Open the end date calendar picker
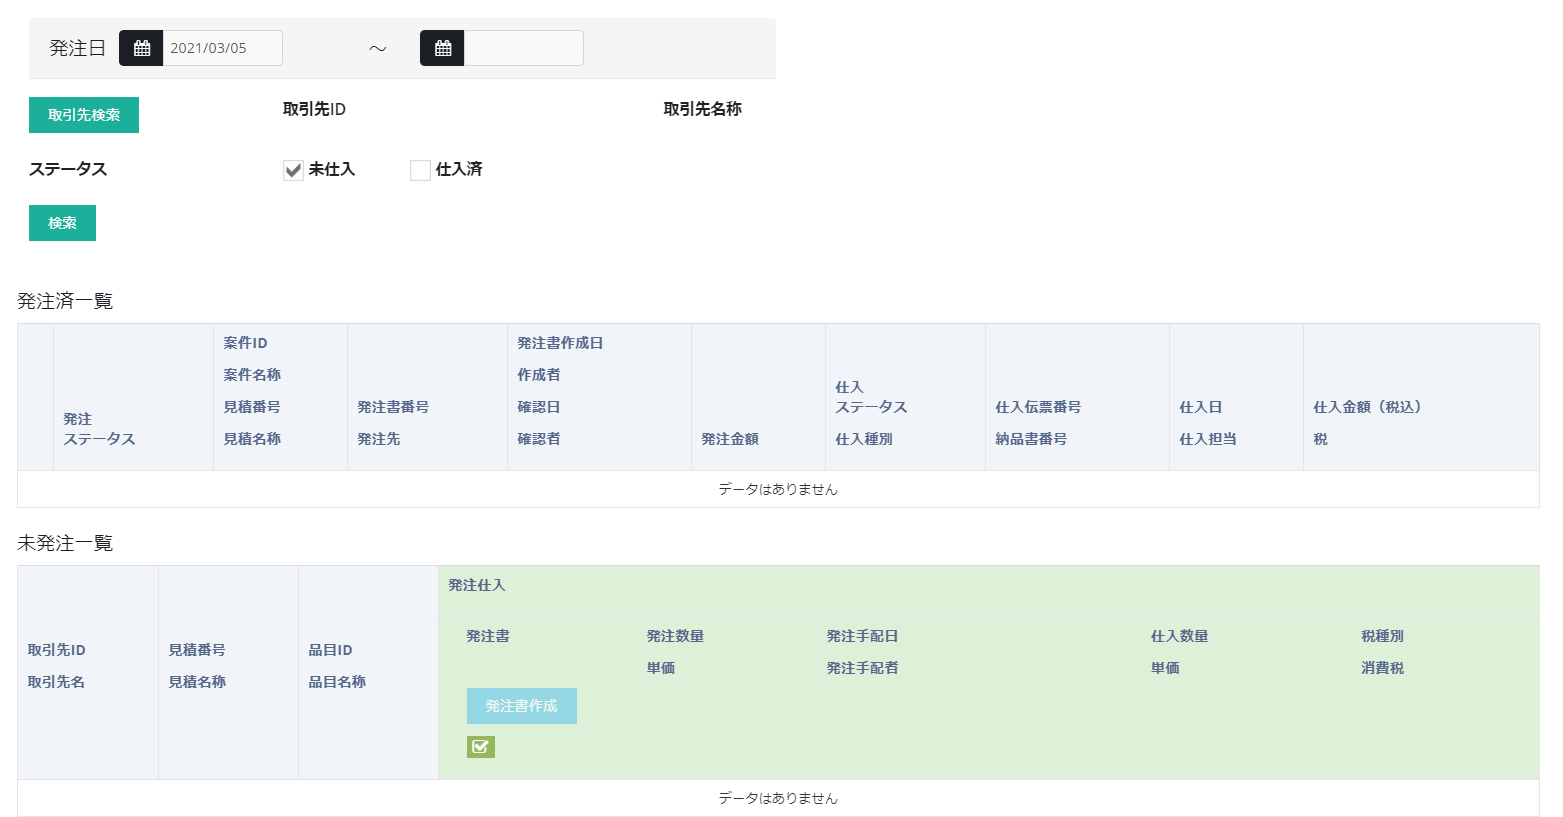This screenshot has height=817, width=1563. [442, 48]
